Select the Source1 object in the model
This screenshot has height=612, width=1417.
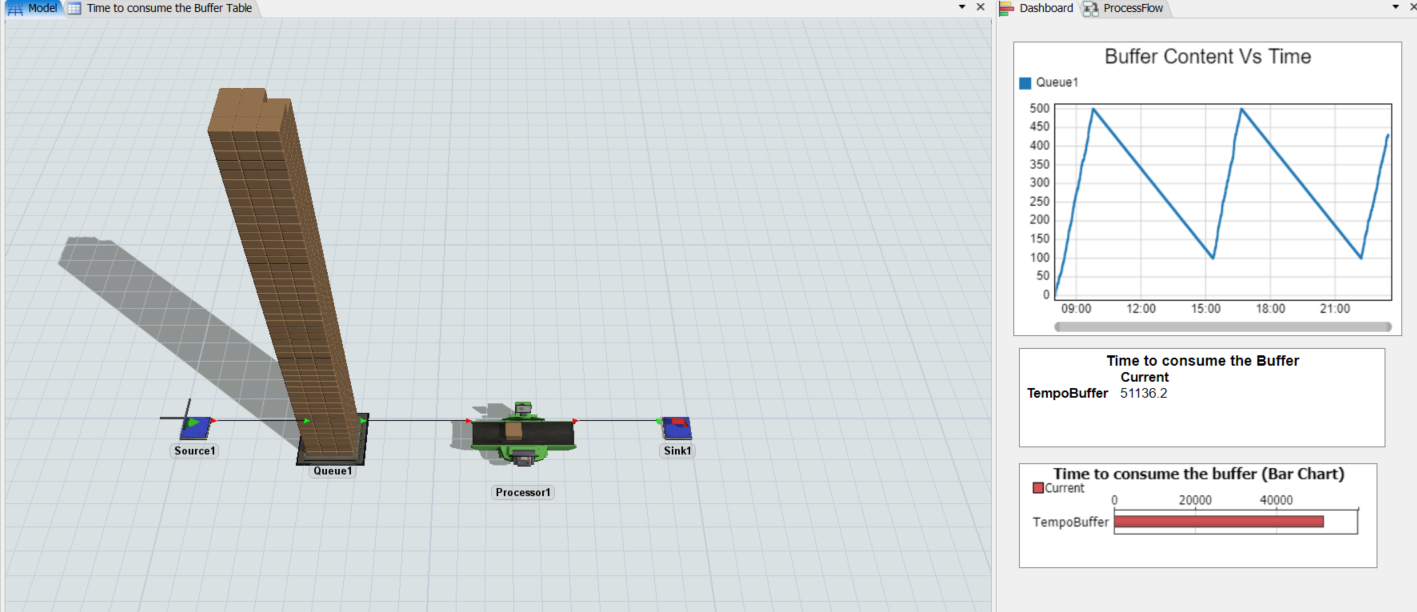pyautogui.click(x=195, y=428)
